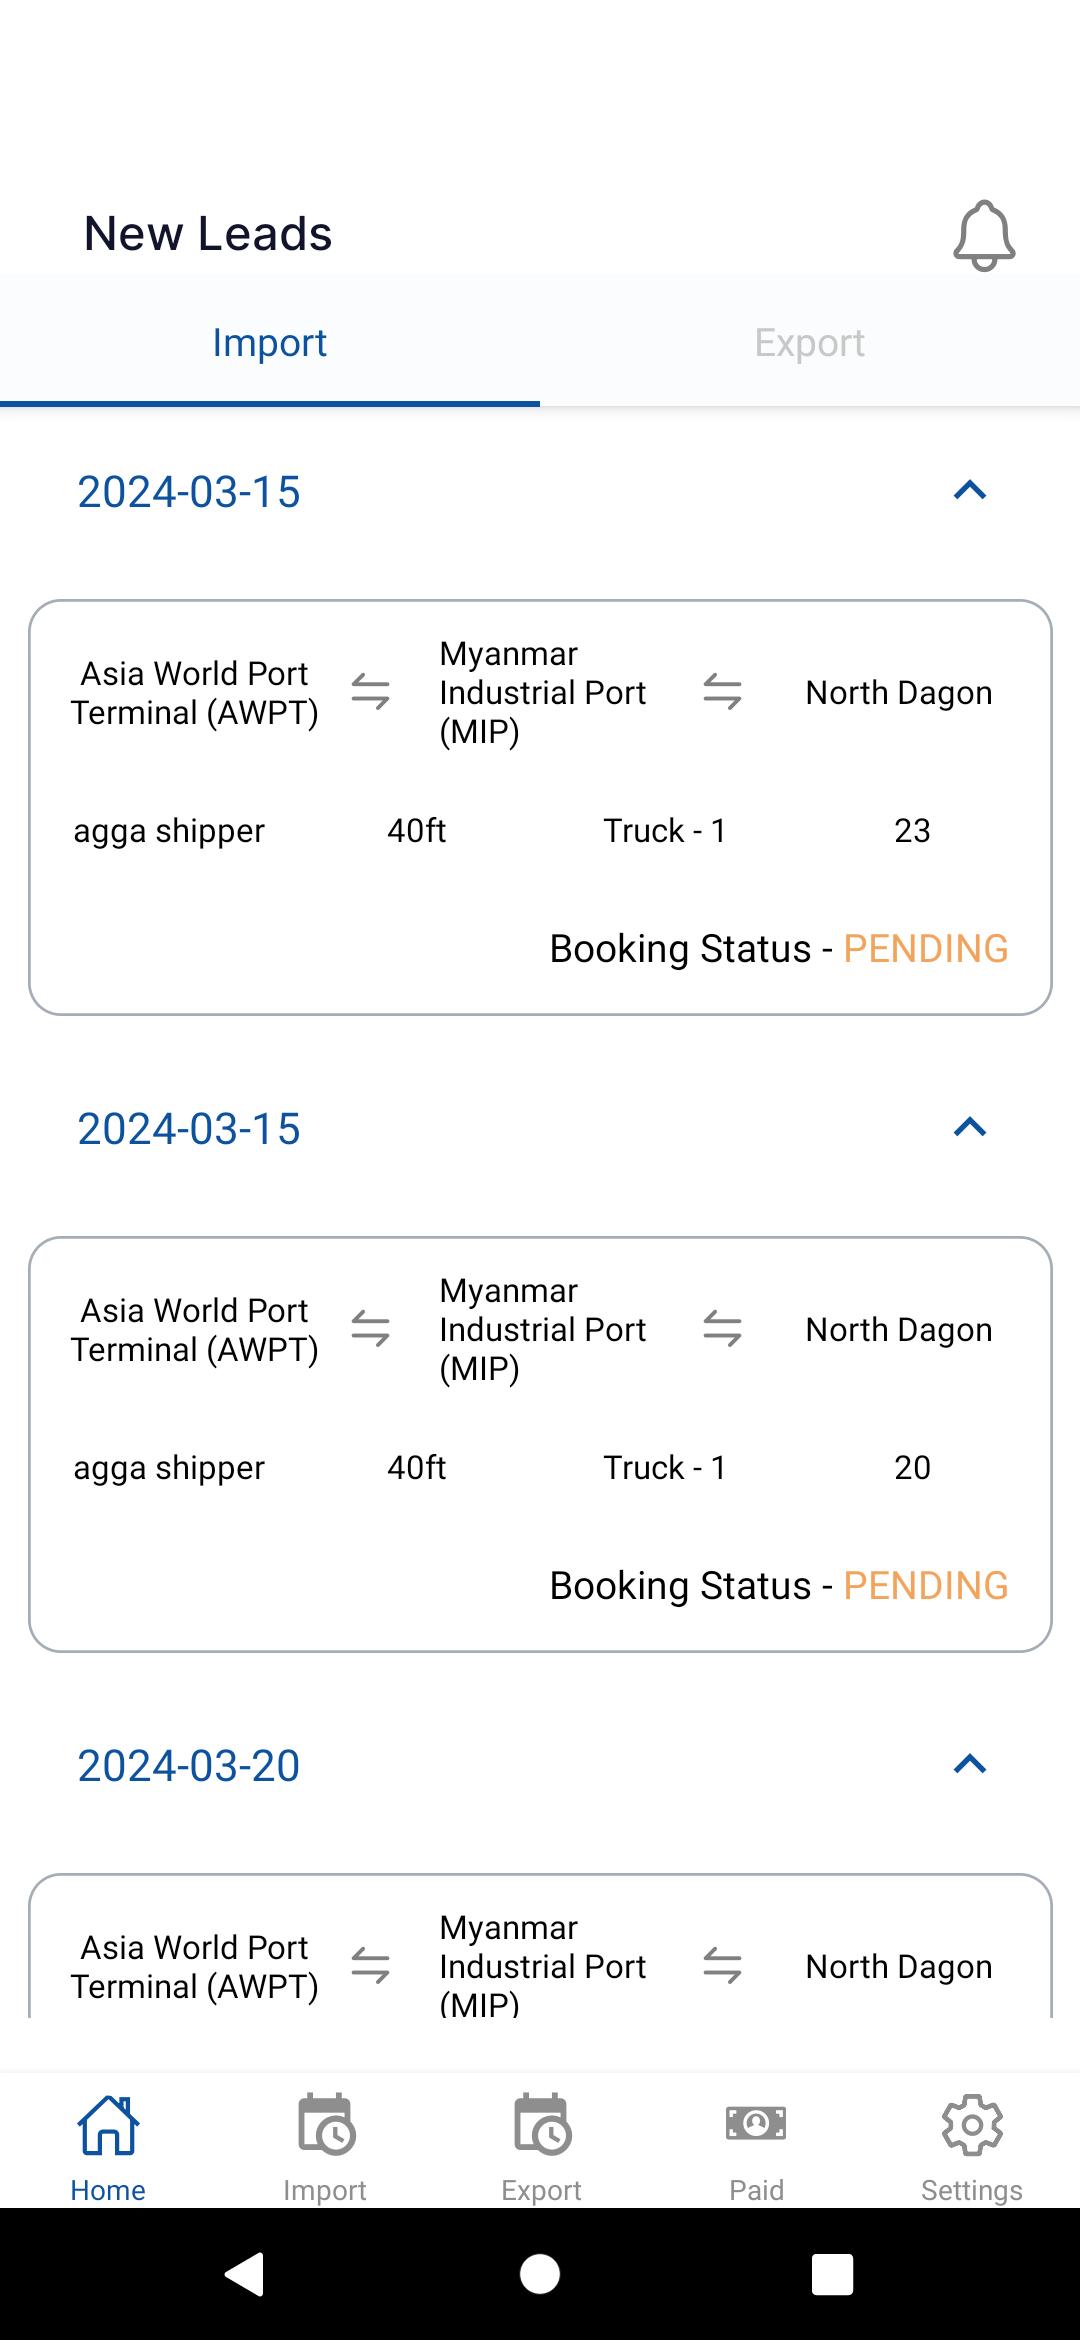1080x2340 pixels.
Task: Collapse the second 2024-03-15 section chevron
Action: (970, 1128)
